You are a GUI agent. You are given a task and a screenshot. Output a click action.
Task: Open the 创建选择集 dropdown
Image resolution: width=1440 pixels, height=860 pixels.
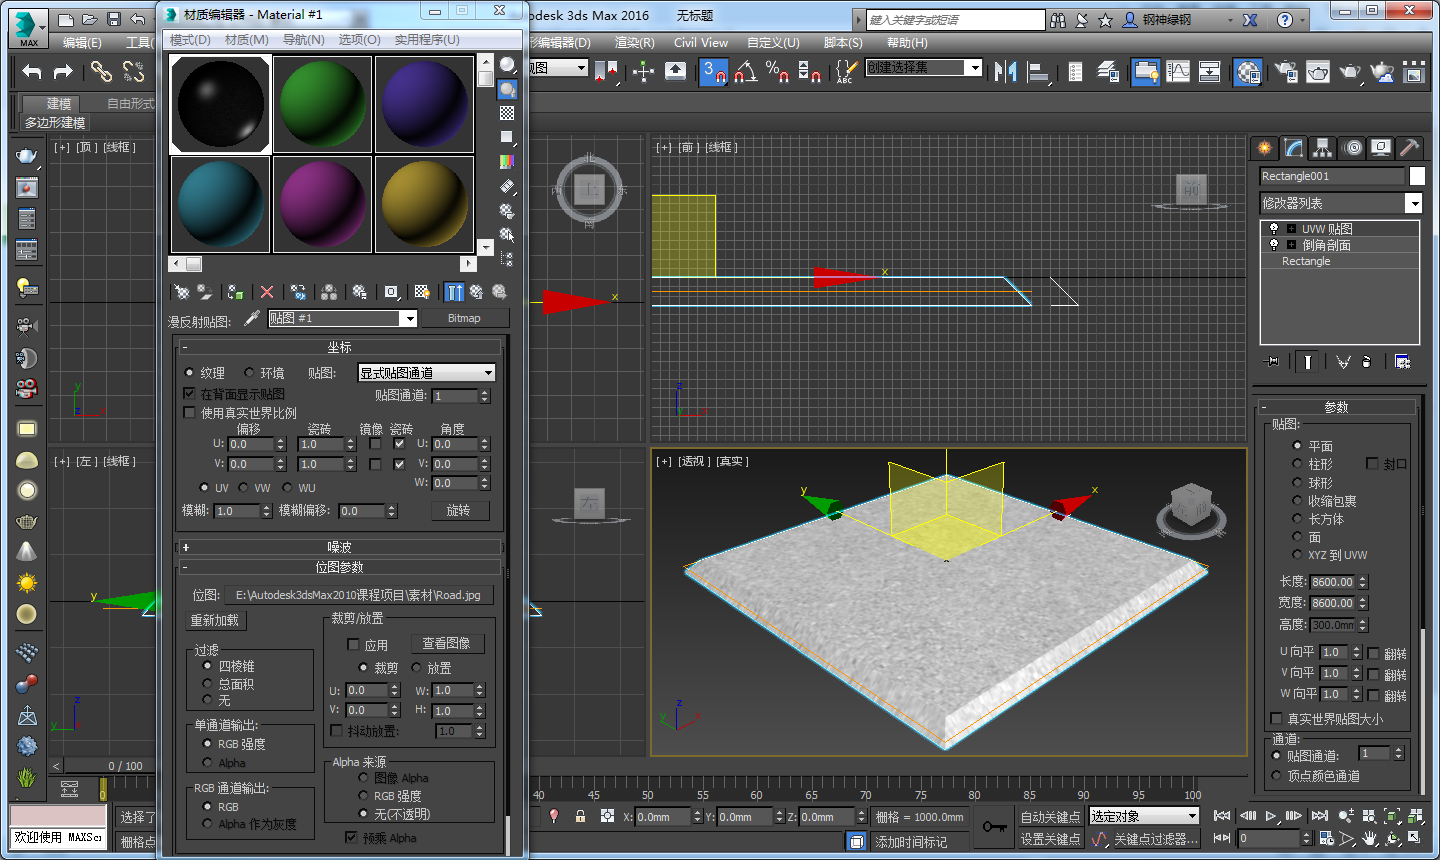point(974,67)
